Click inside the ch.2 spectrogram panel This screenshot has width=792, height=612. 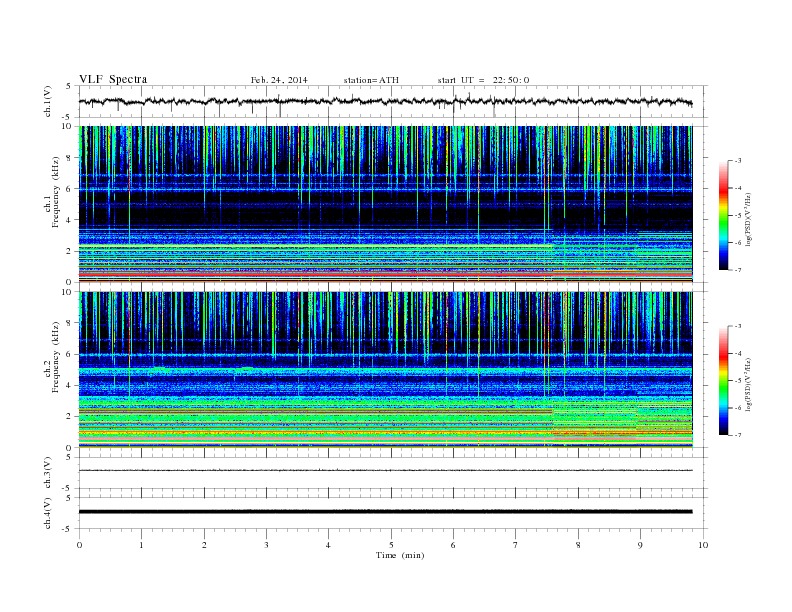pyautogui.click(x=385, y=369)
